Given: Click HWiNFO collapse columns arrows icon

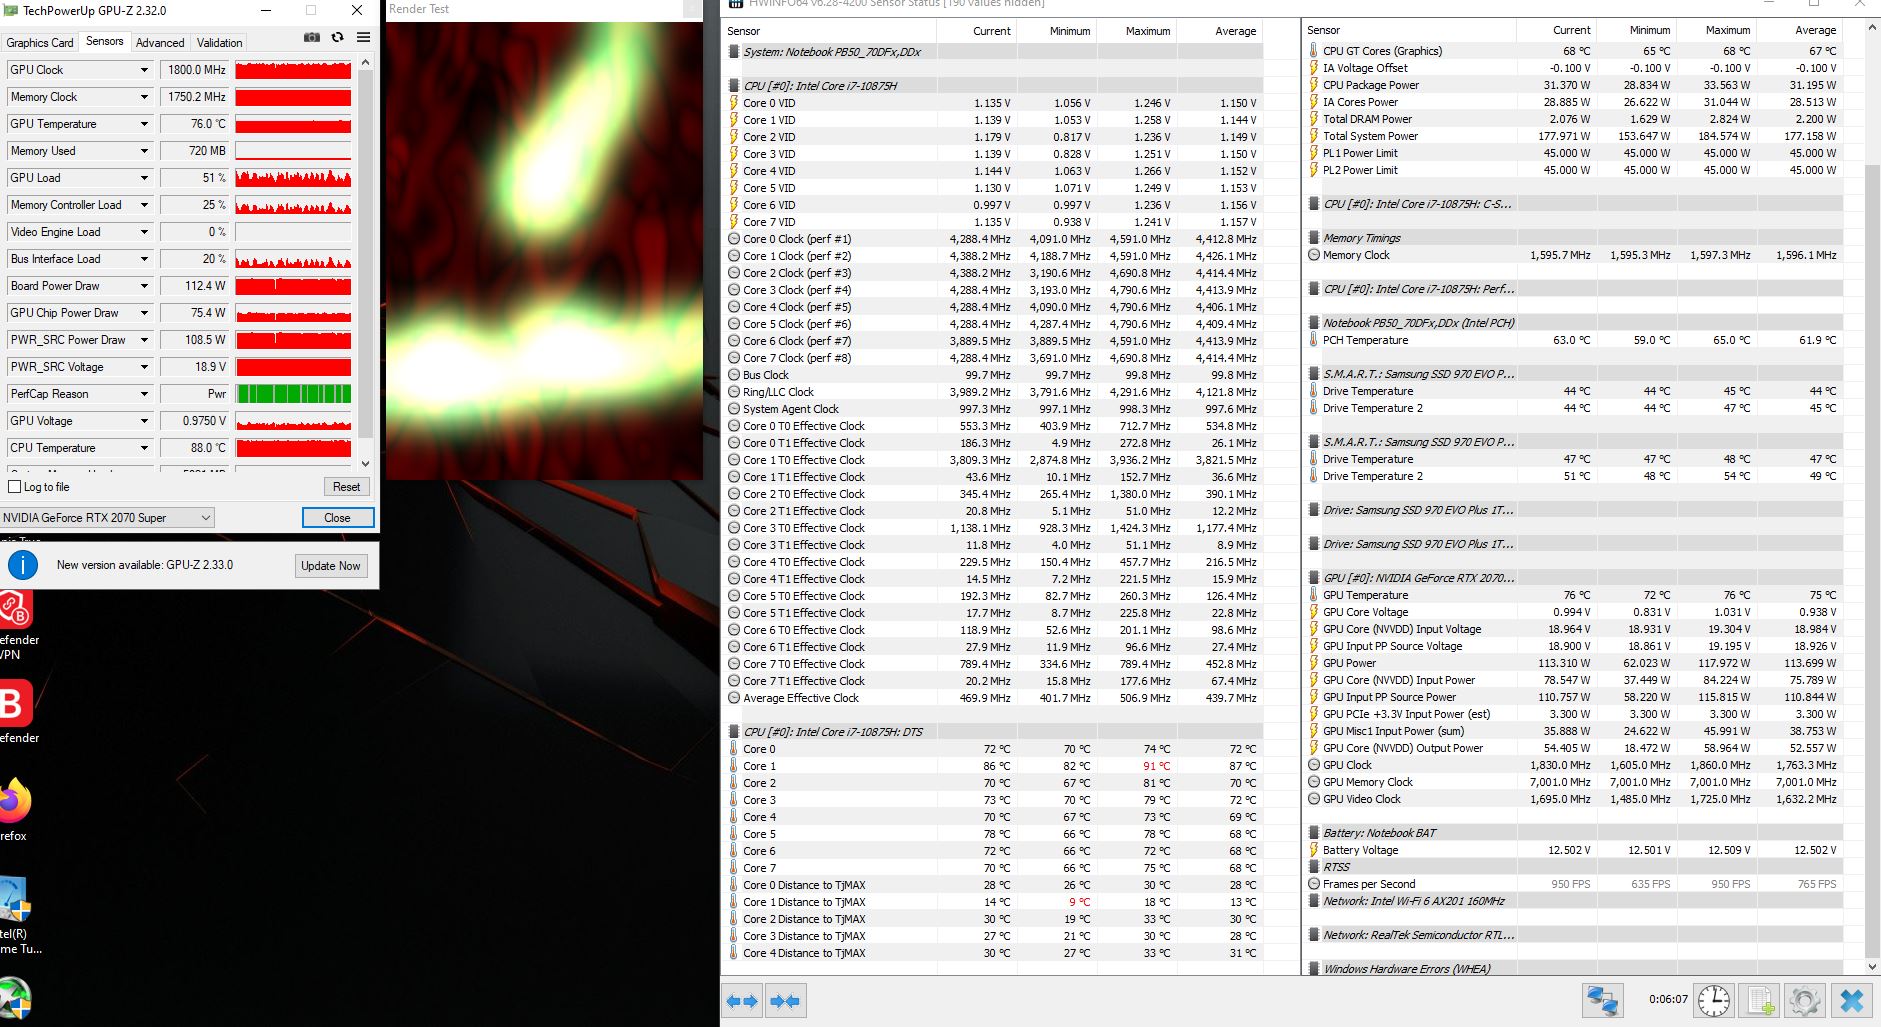Looking at the screenshot, I should pos(786,1001).
